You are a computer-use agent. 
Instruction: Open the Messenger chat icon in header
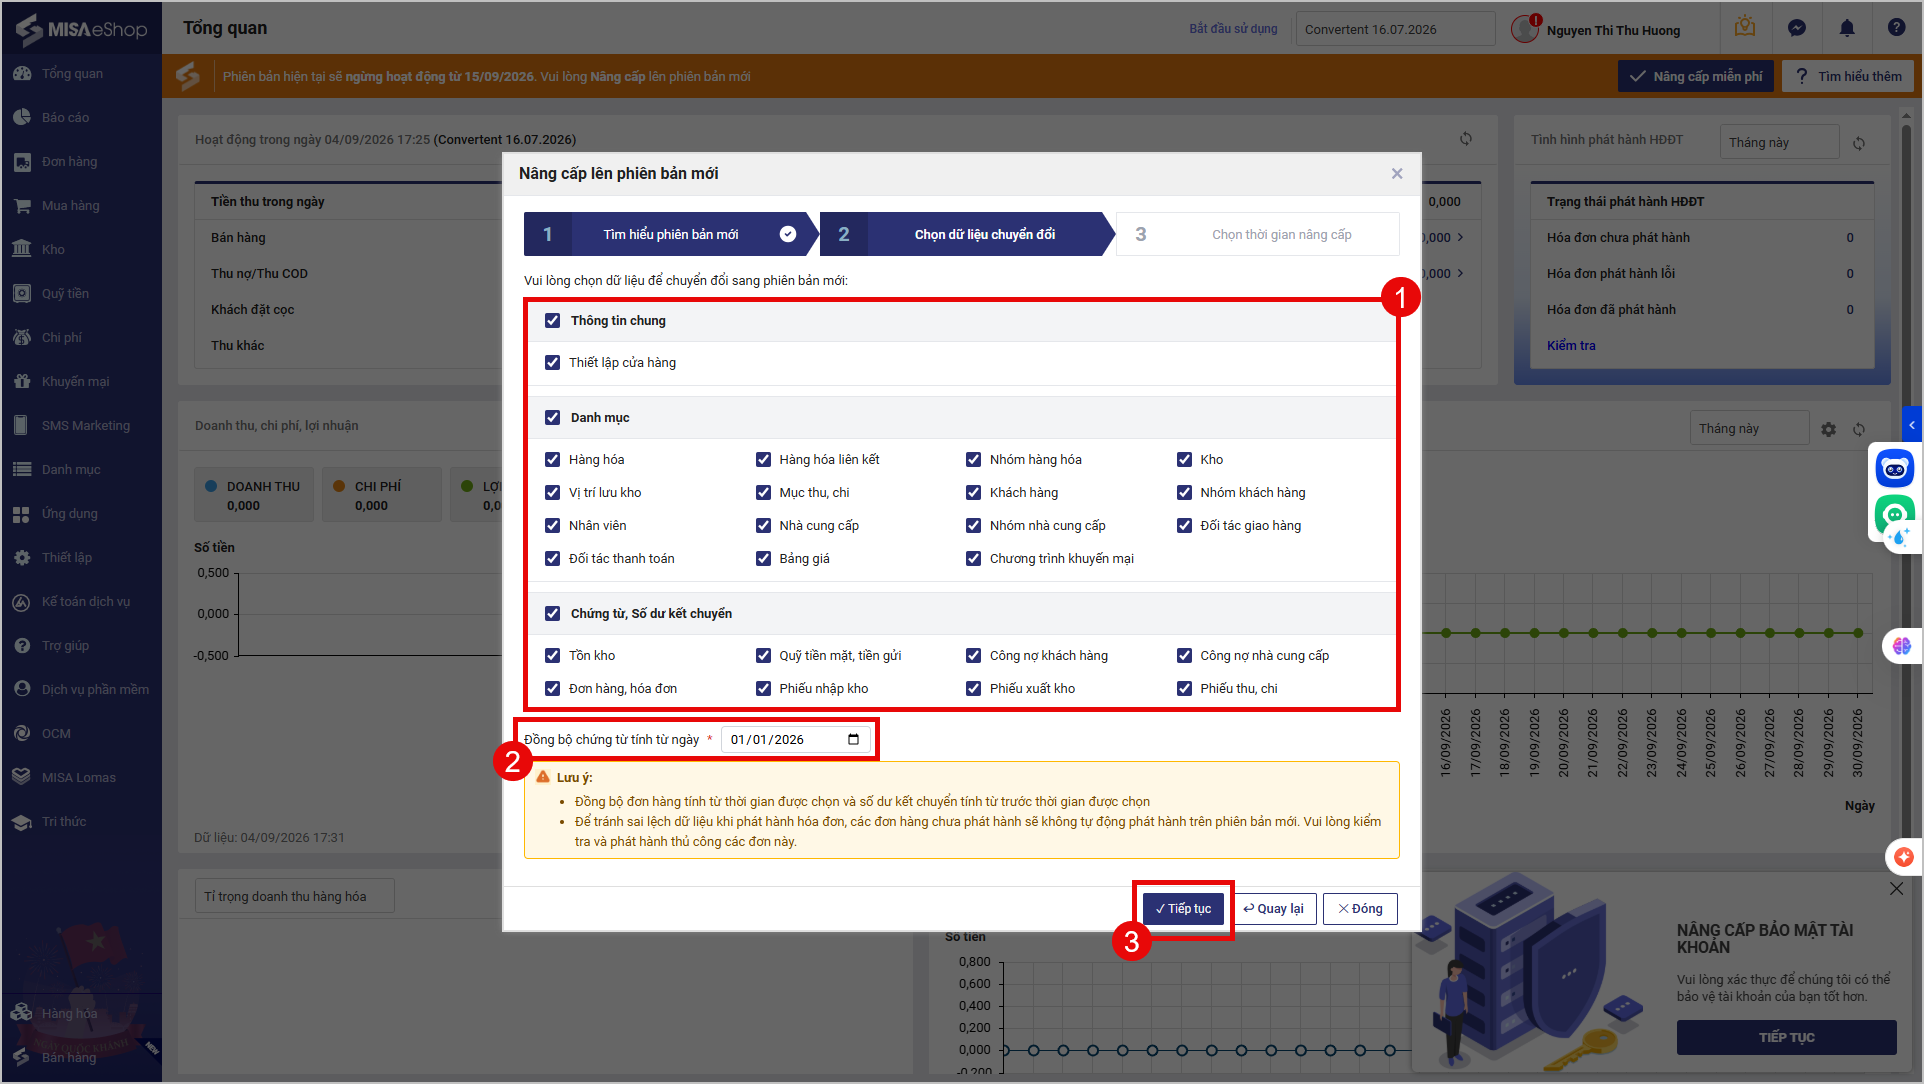pos(1796,28)
